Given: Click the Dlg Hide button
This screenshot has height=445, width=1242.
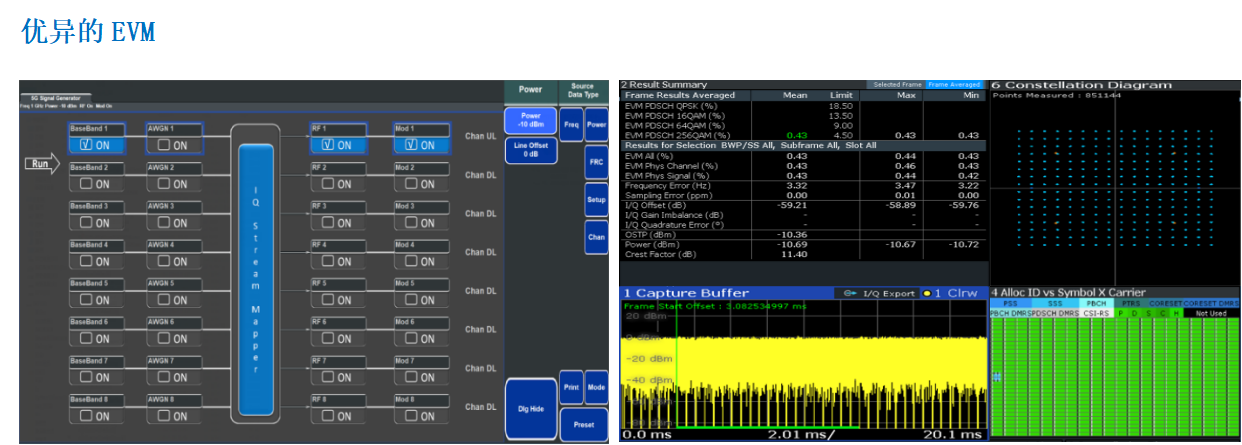Looking at the screenshot, I should pos(531,408).
